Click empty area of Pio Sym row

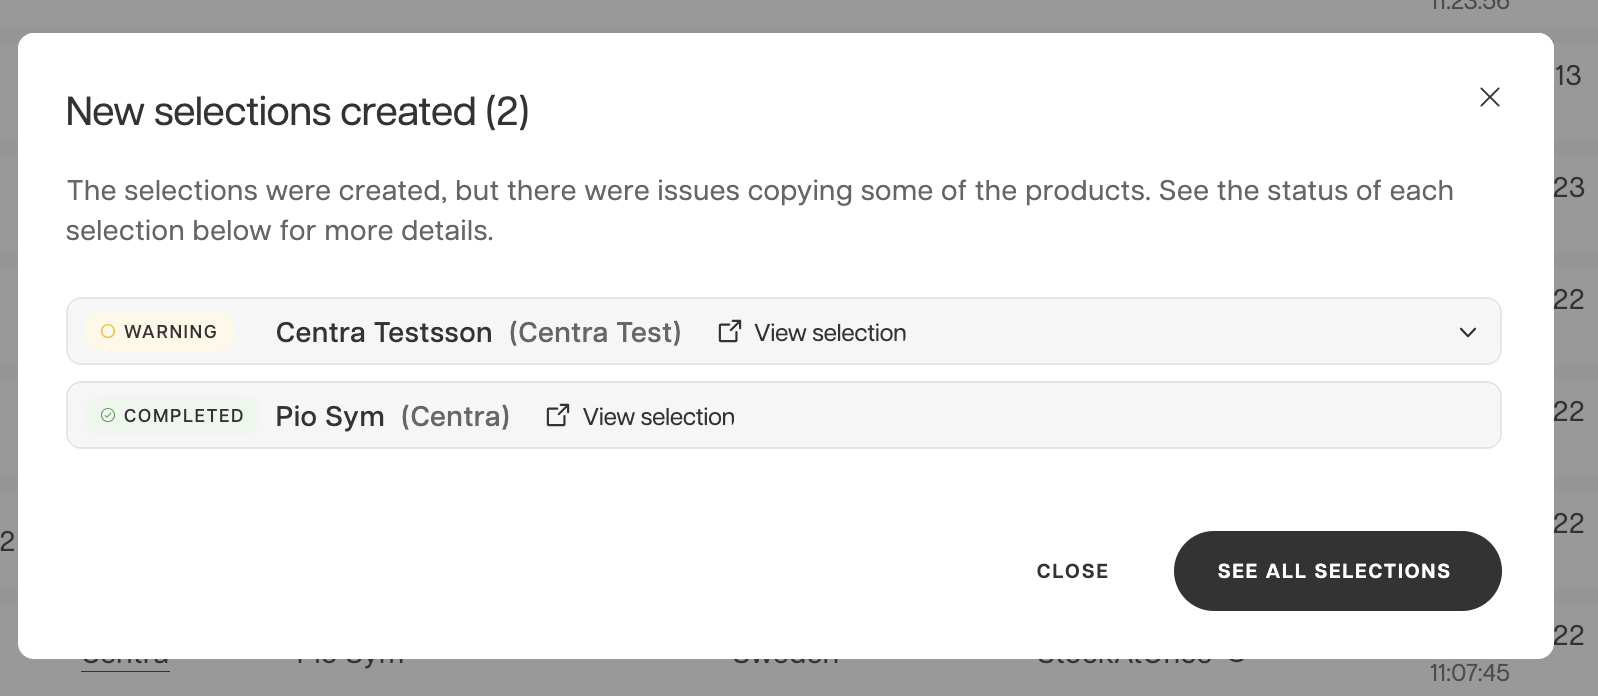click(x=1110, y=416)
